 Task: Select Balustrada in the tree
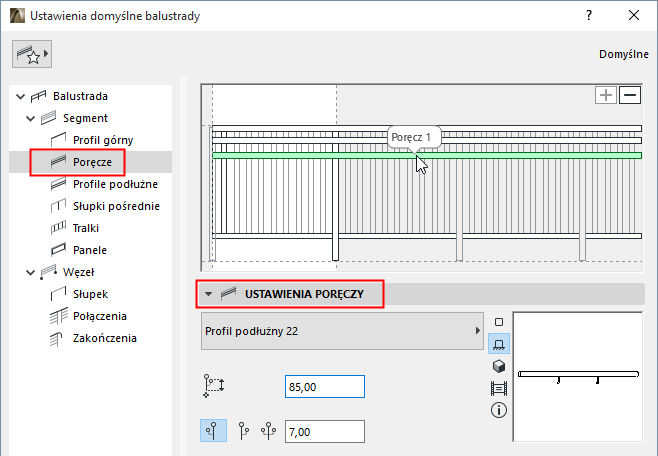pos(80,96)
